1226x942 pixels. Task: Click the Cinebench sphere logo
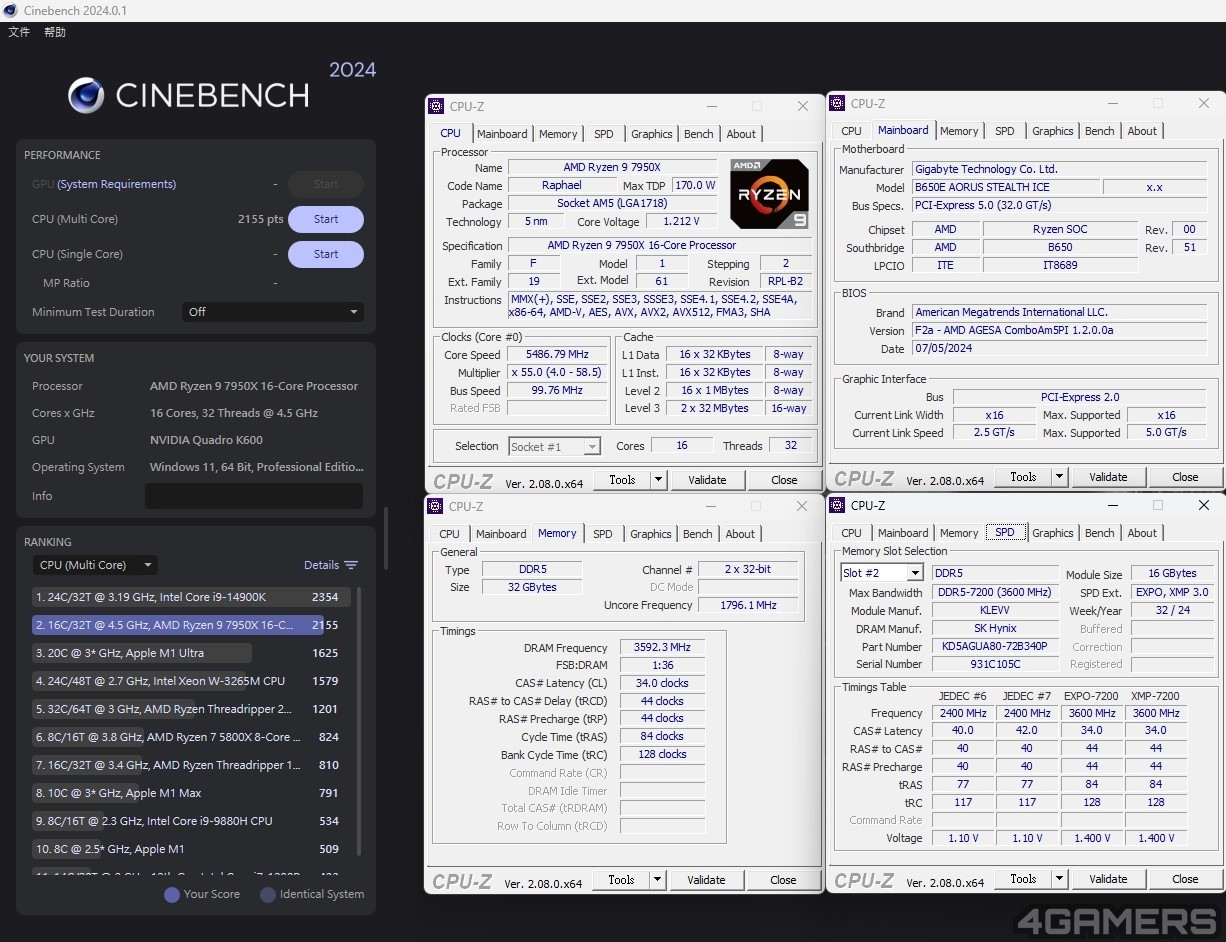tap(86, 95)
